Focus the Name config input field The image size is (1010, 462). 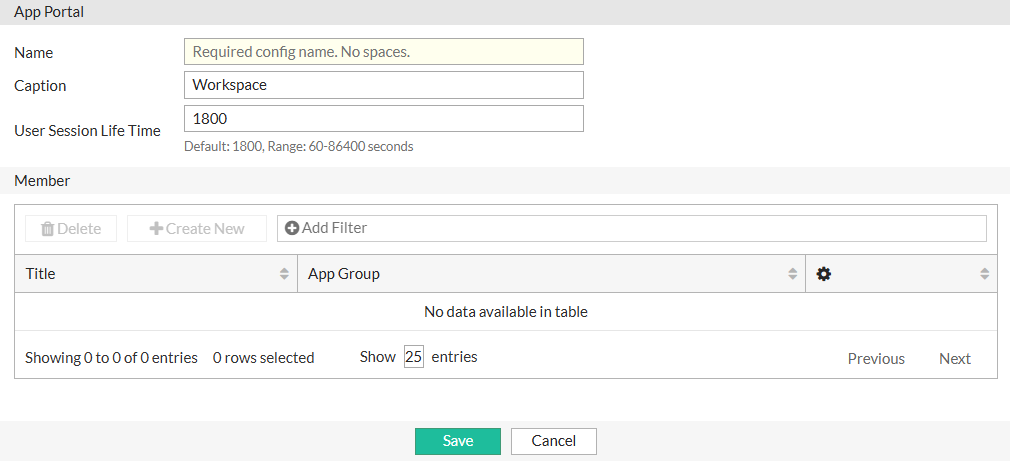point(383,52)
